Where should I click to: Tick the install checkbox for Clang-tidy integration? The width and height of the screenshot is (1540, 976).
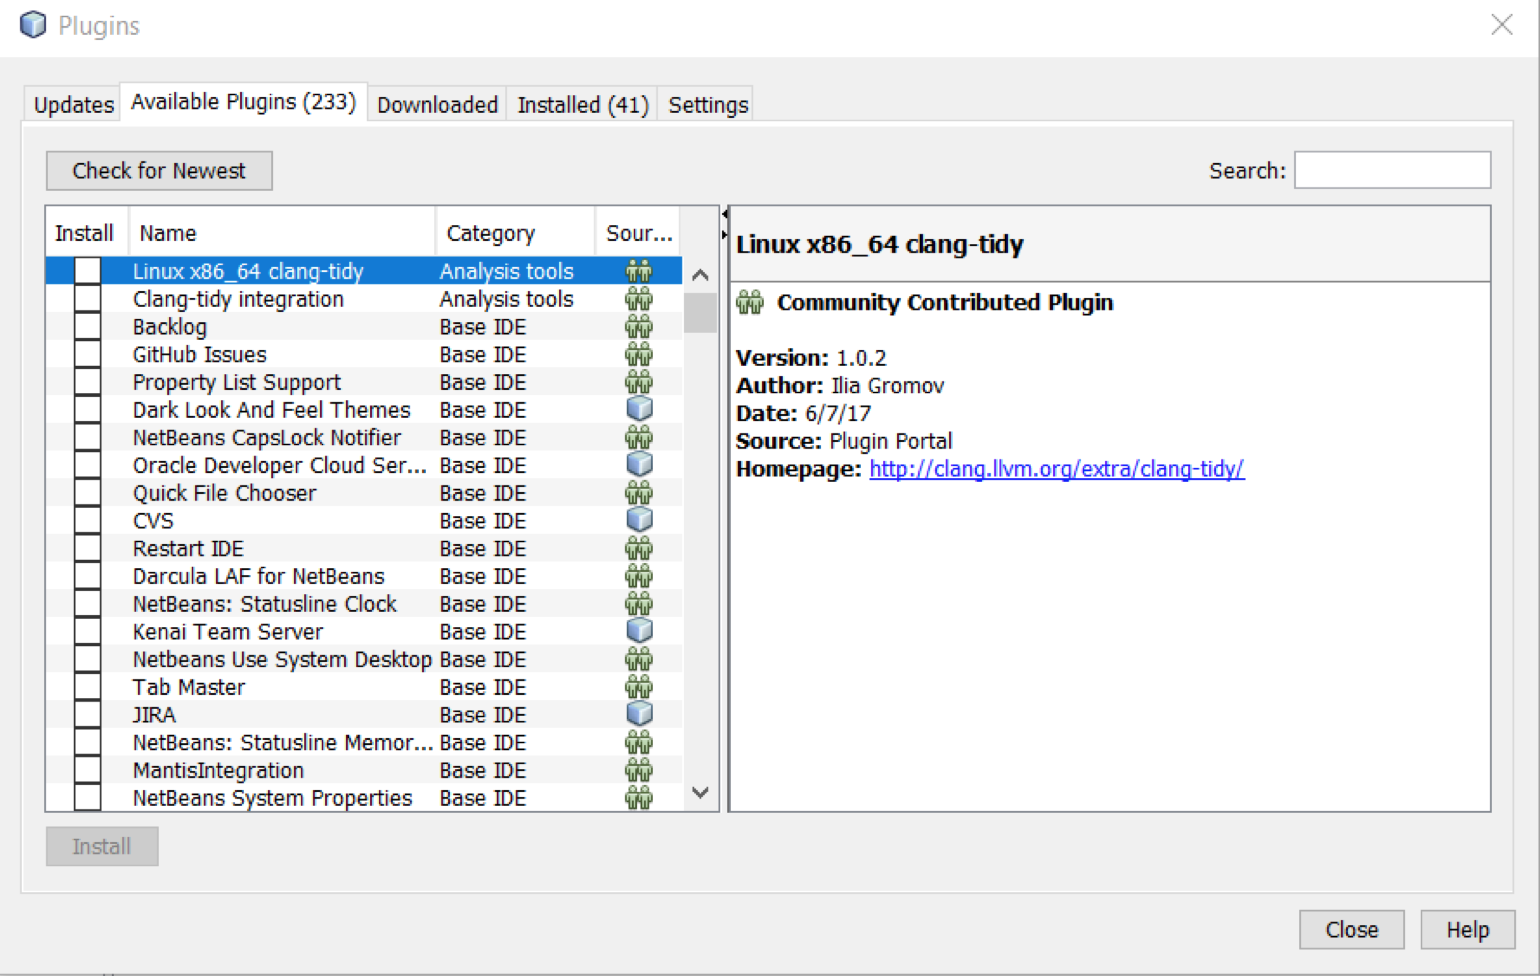88,299
